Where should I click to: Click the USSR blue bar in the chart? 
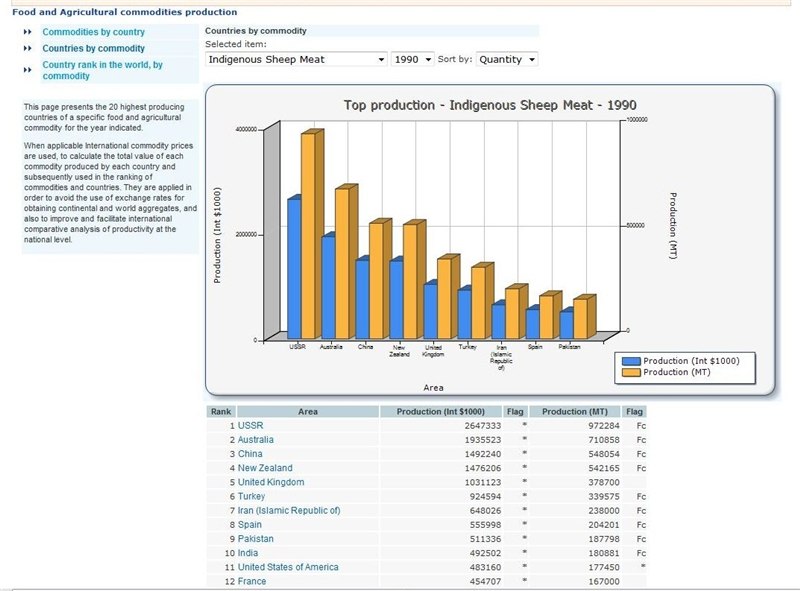[294, 268]
